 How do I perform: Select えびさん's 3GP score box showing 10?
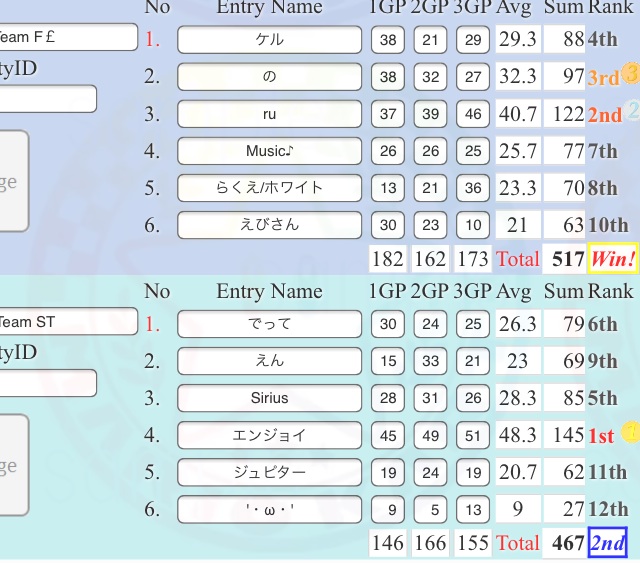(473, 225)
